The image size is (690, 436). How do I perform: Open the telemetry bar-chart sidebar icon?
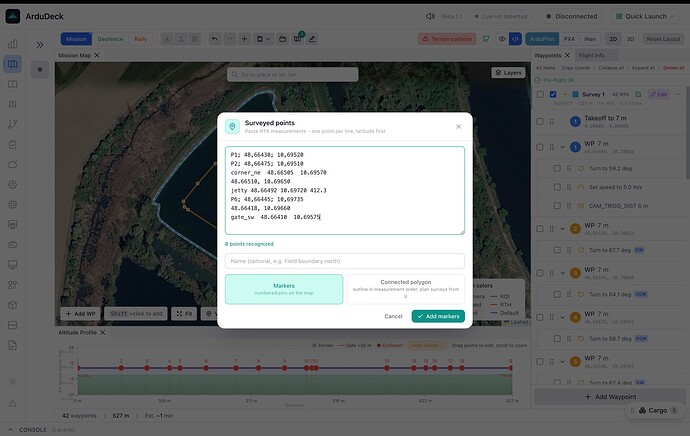coord(13,44)
